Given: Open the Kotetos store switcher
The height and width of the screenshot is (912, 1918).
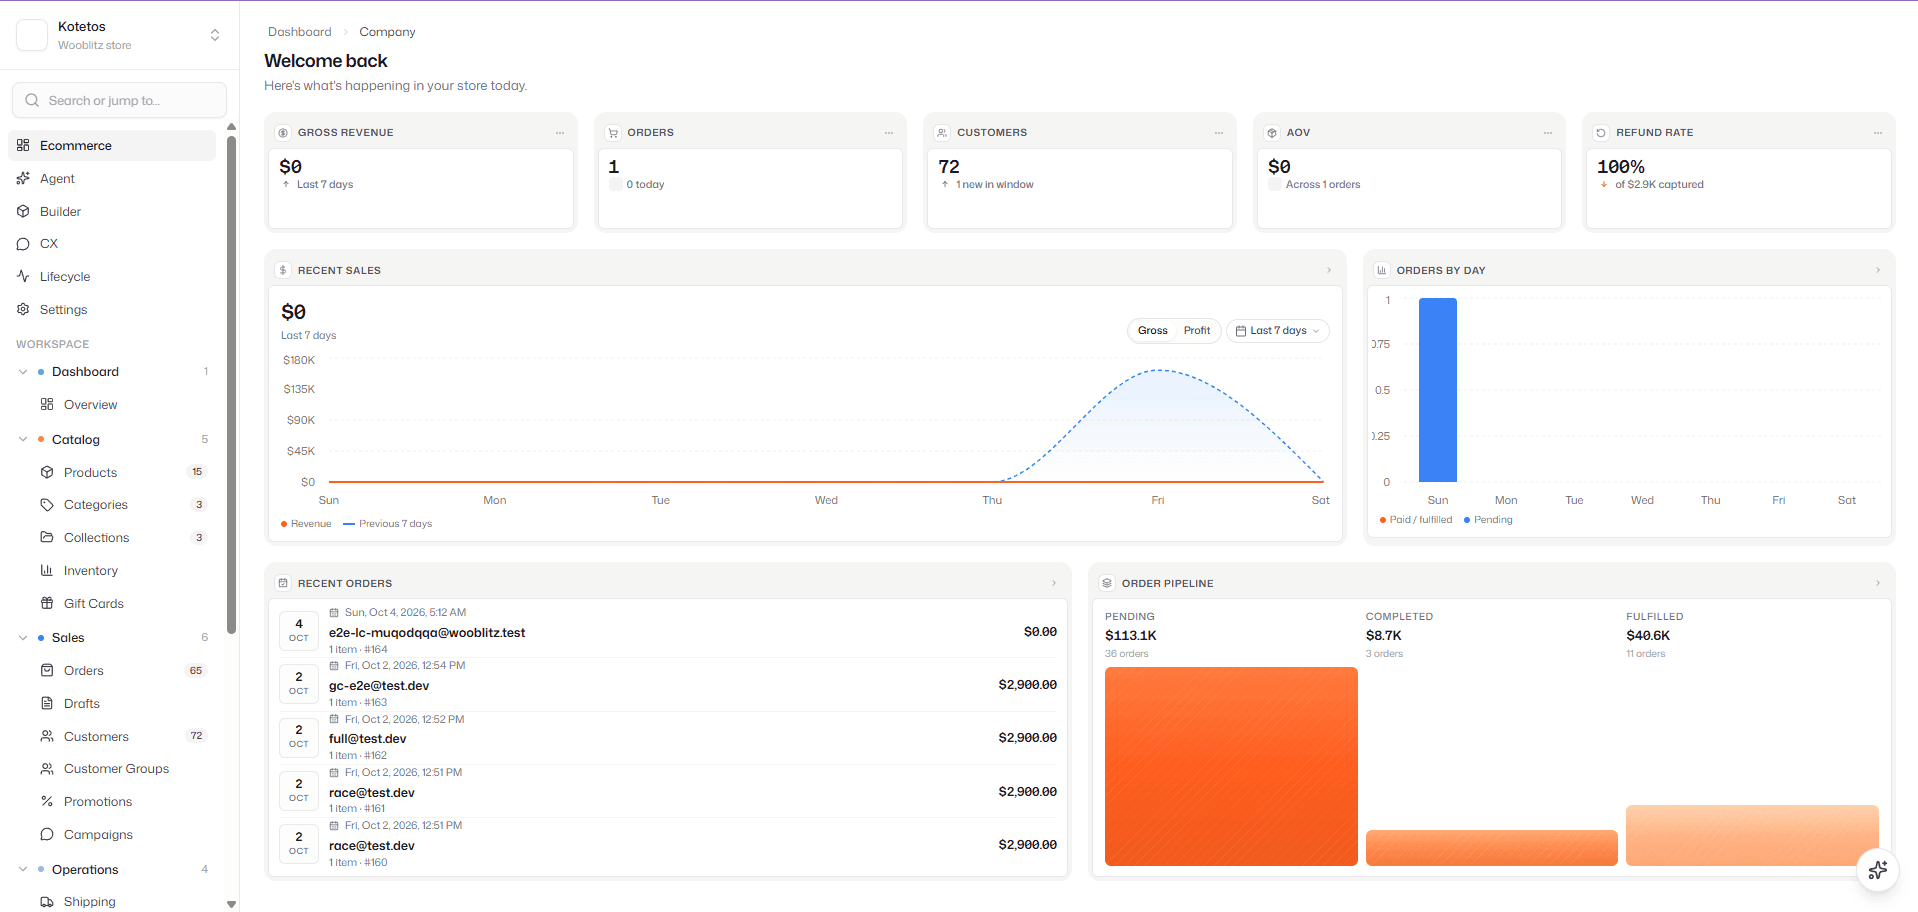Looking at the screenshot, I should pyautogui.click(x=215, y=35).
